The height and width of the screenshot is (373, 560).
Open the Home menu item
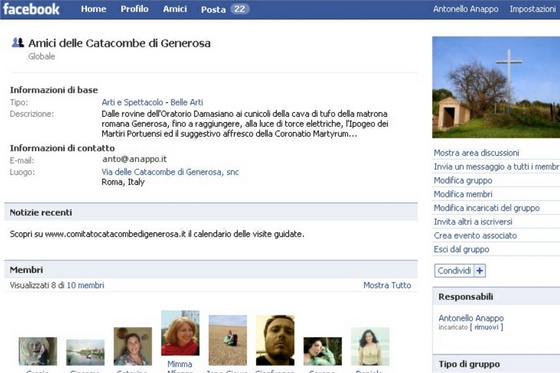tap(93, 9)
